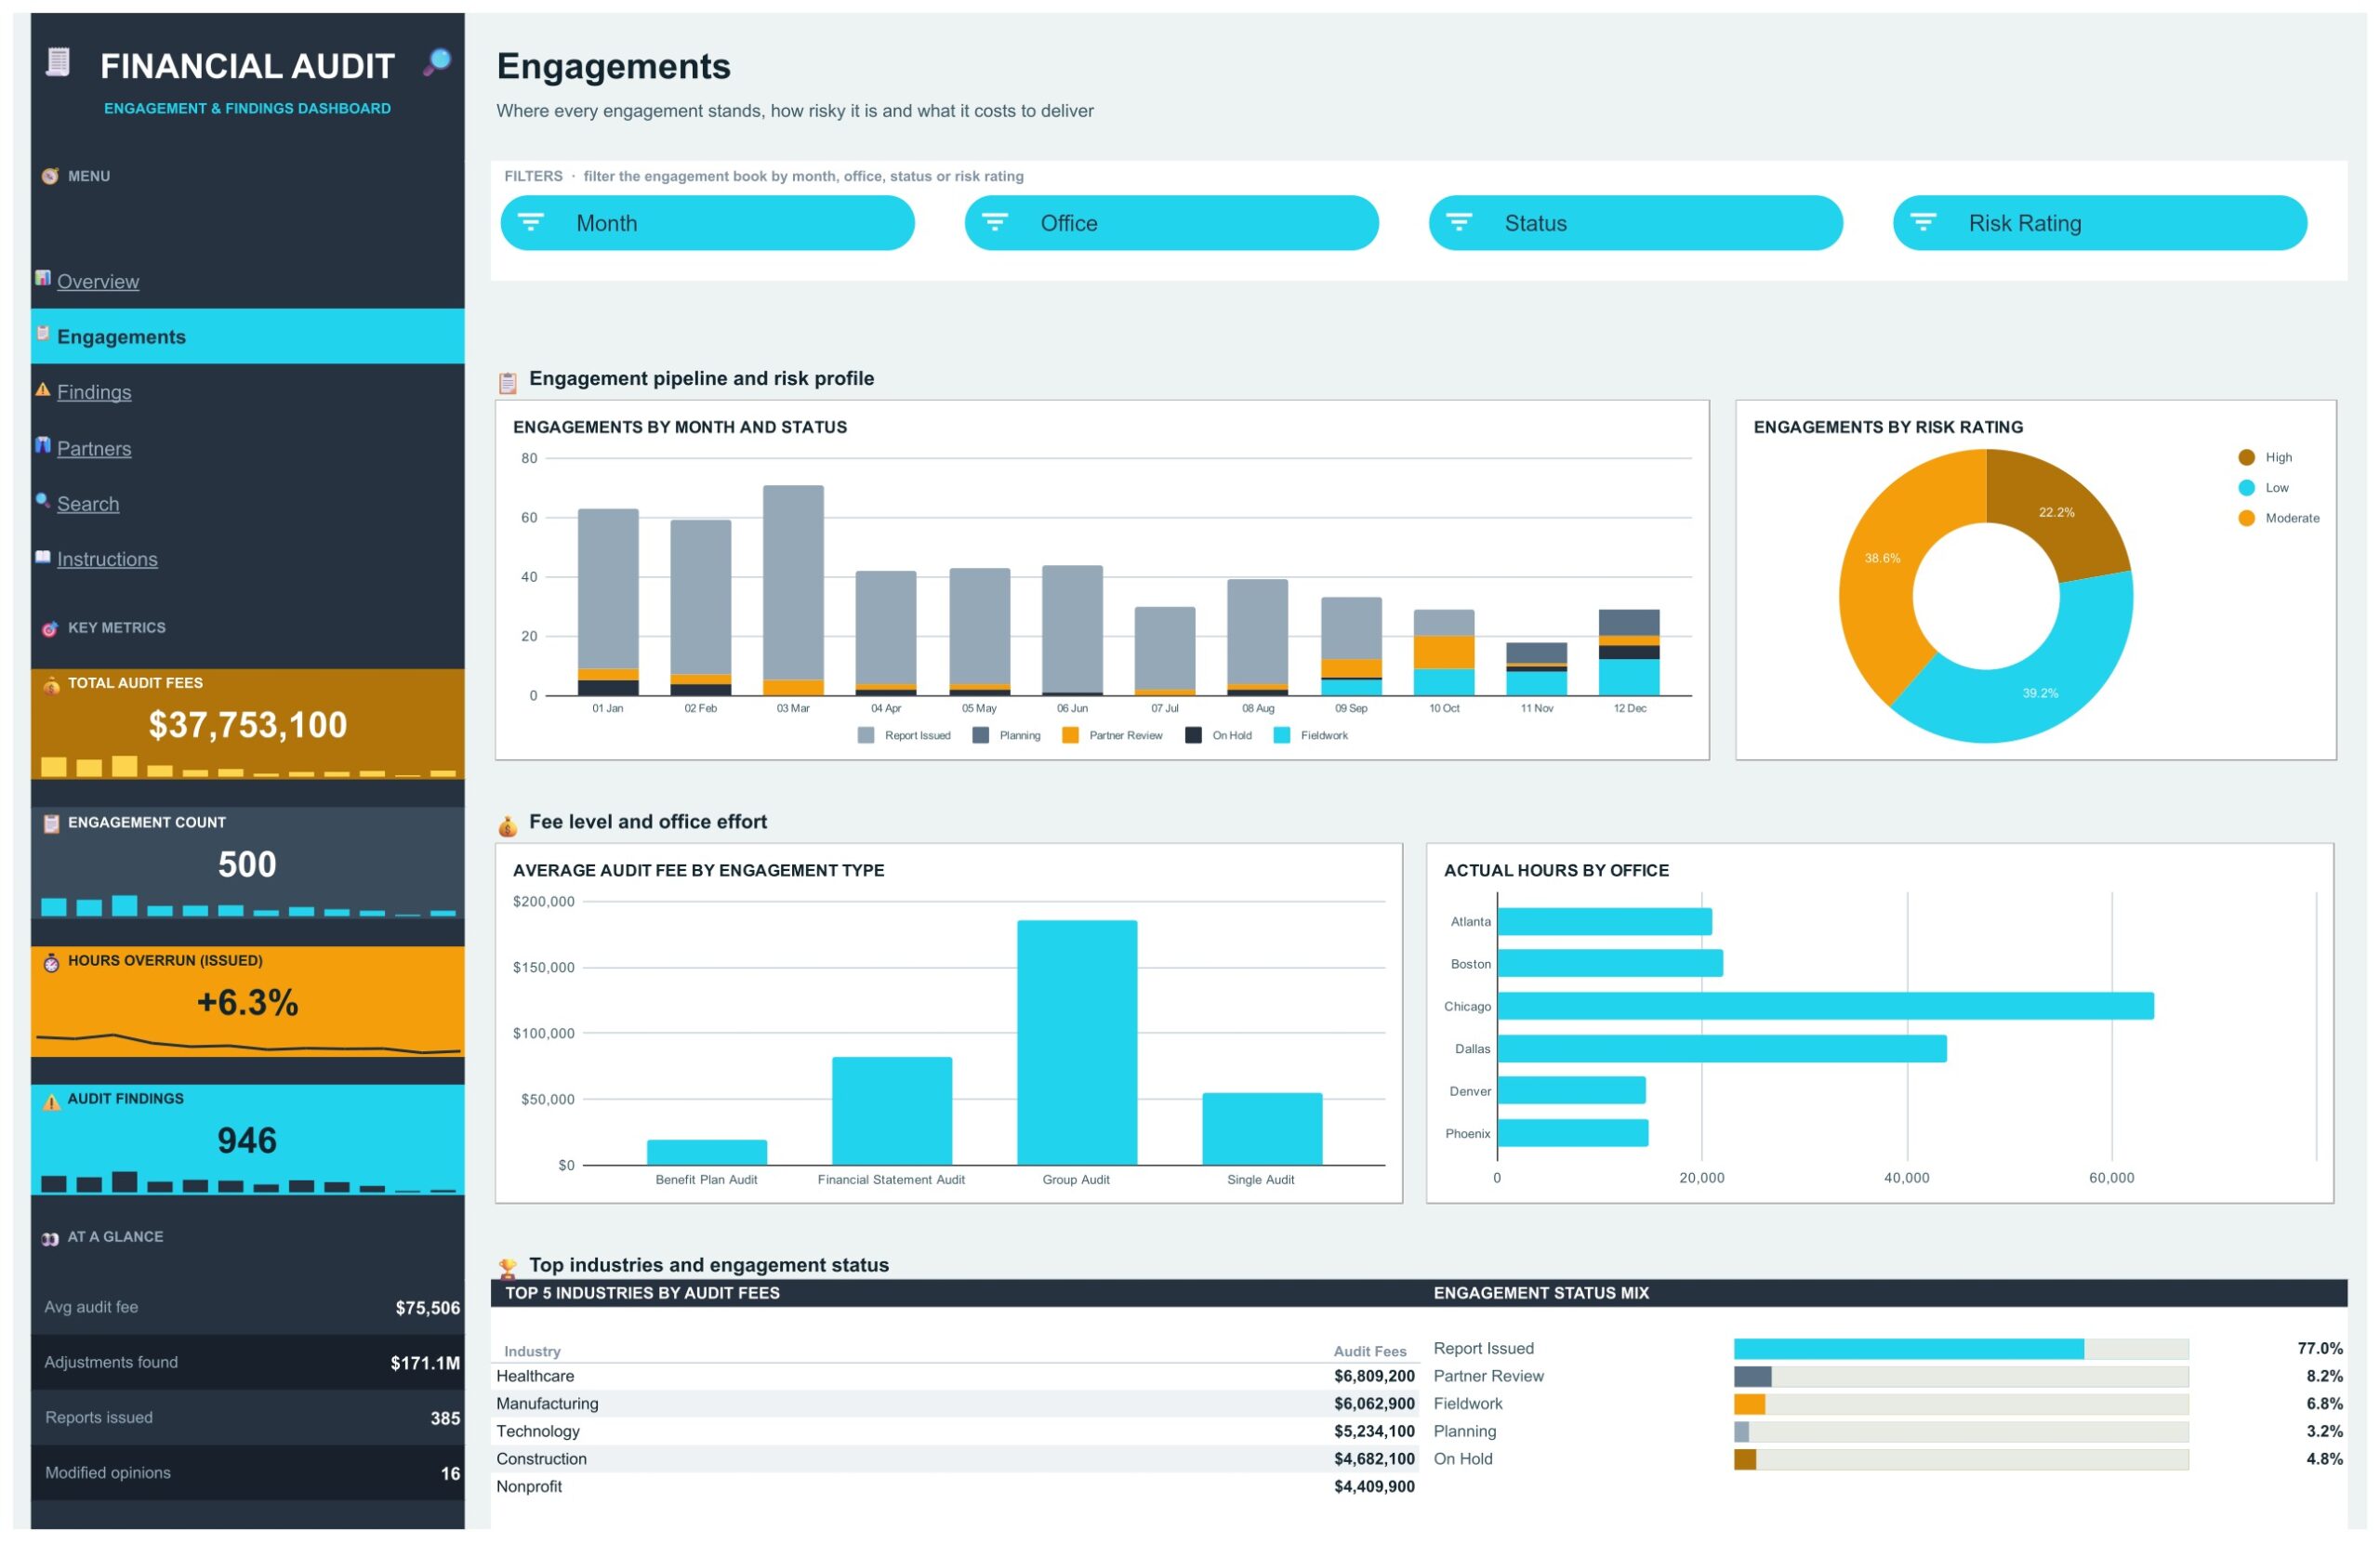Click the Search magnifier icon in sidebar

click(43, 501)
